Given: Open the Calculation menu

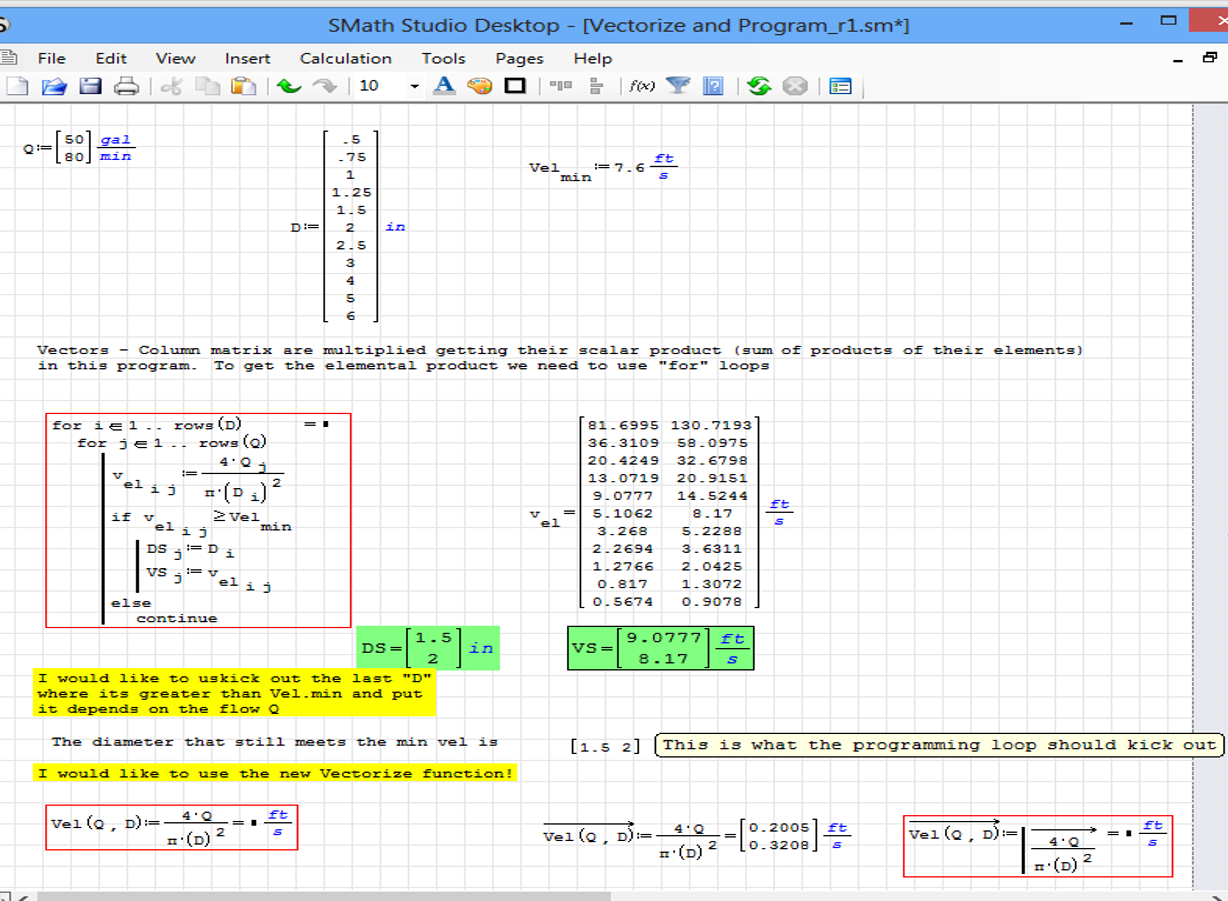Looking at the screenshot, I should click(x=345, y=58).
